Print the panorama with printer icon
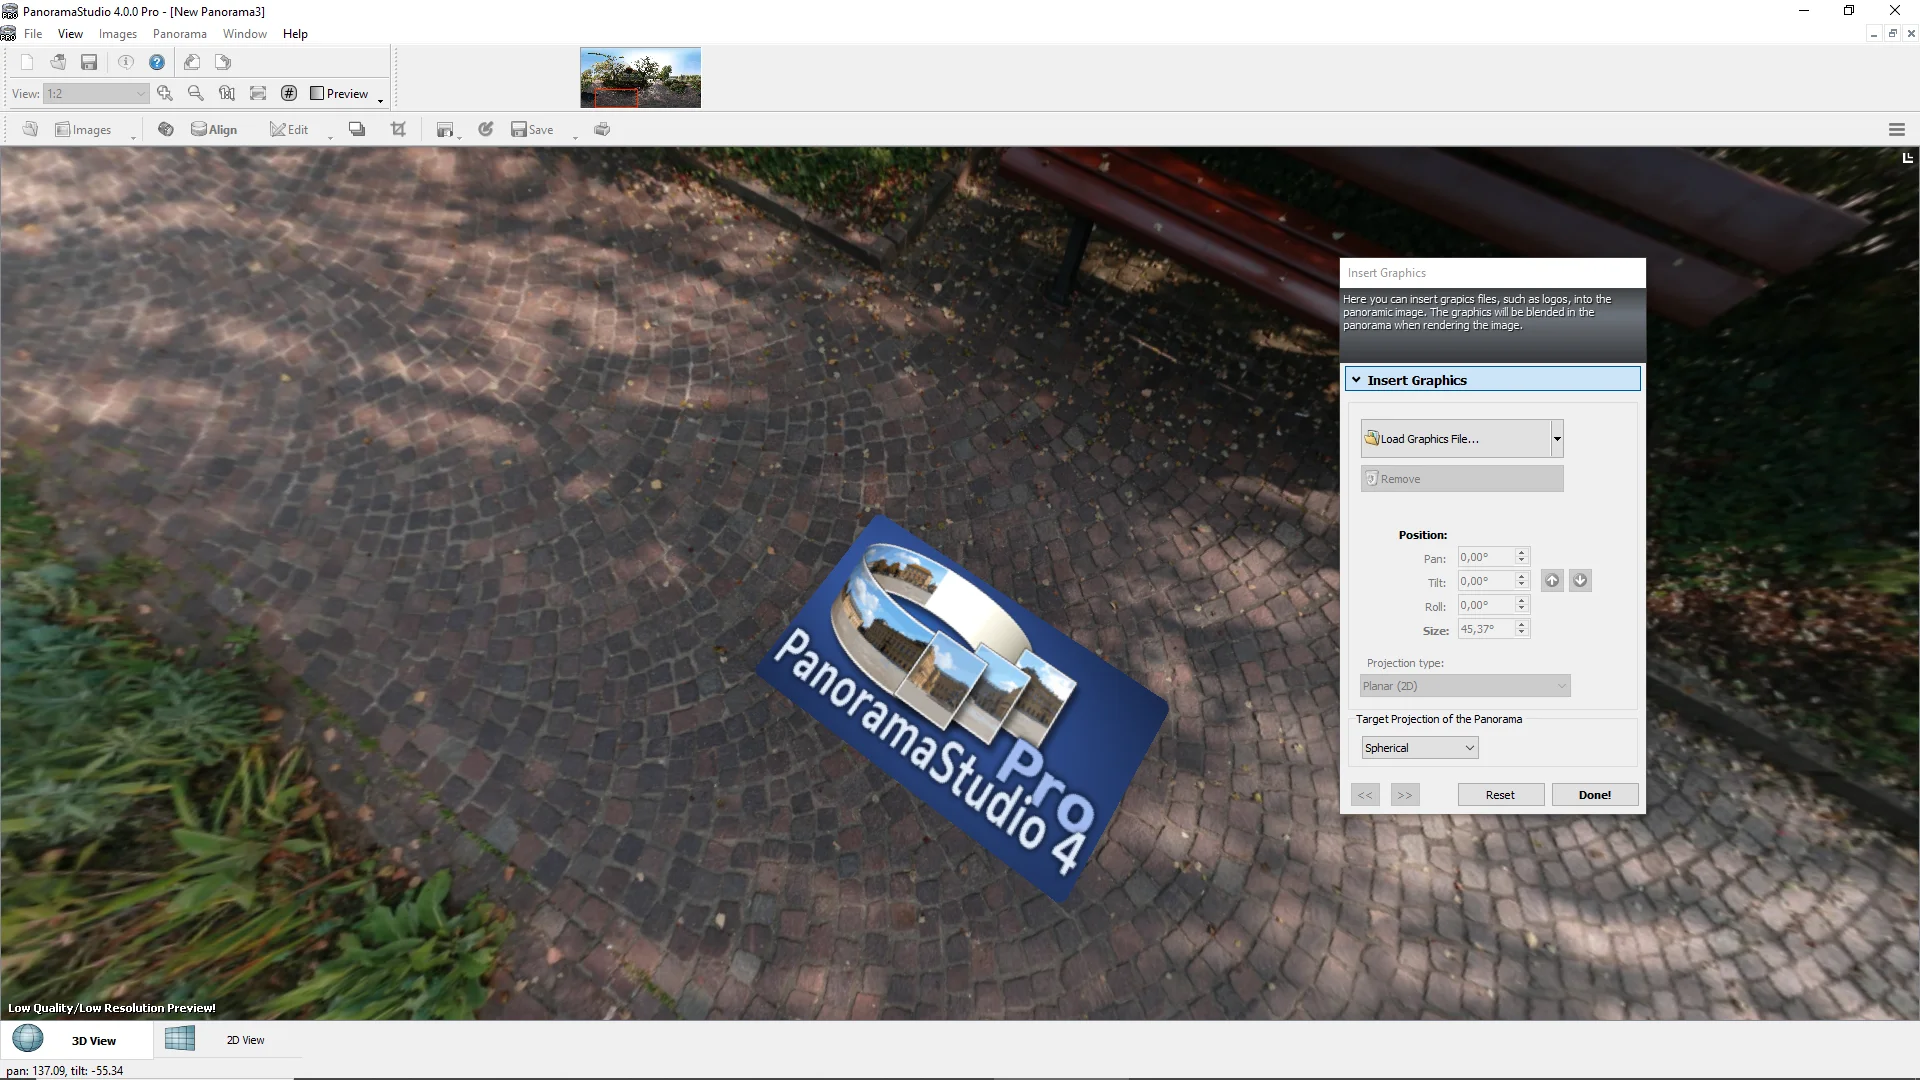Viewport: 1920px width, 1080px height. coord(602,129)
